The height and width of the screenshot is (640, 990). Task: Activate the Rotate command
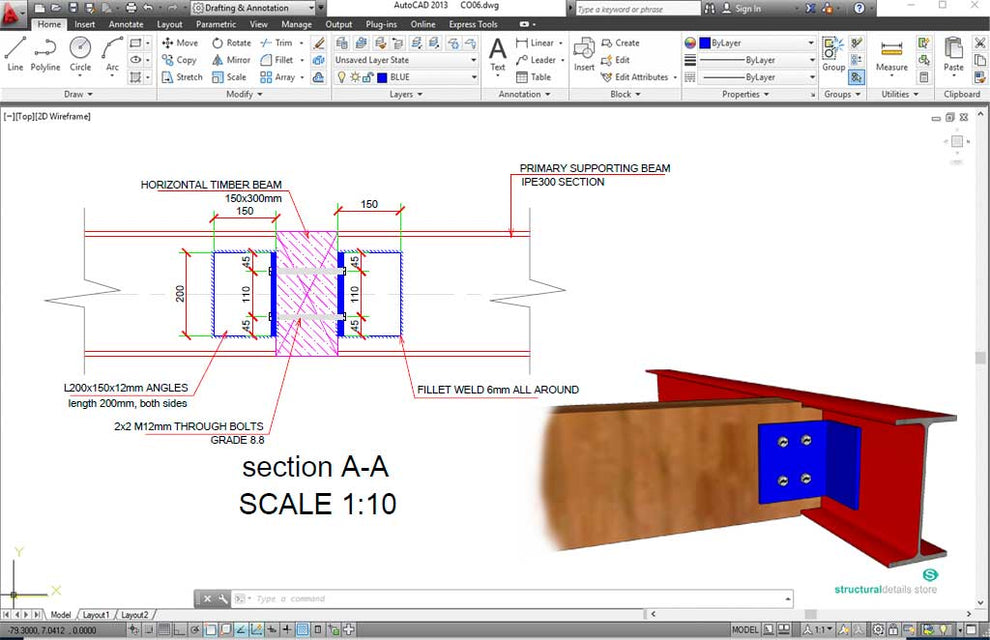(x=232, y=43)
